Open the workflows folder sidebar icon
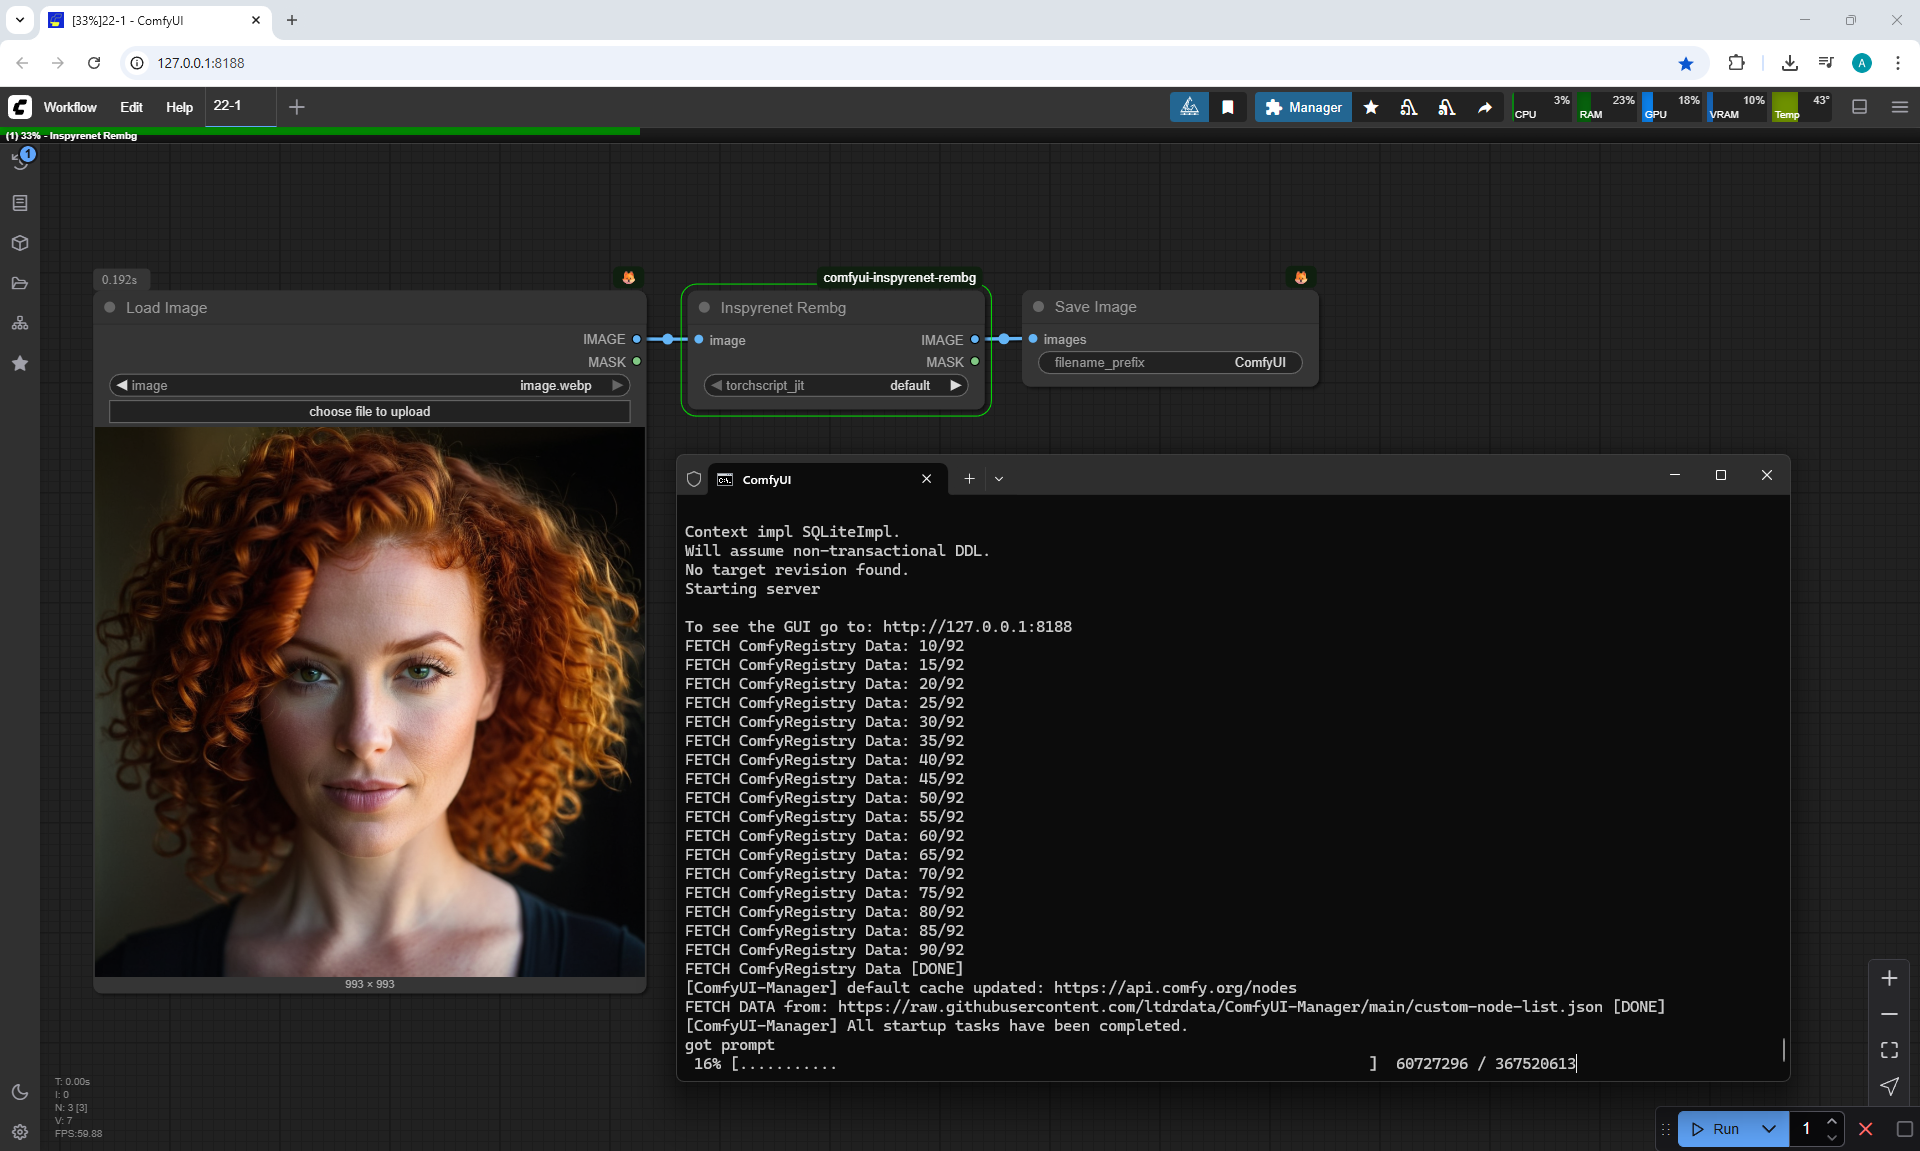1920x1151 pixels. coord(20,283)
